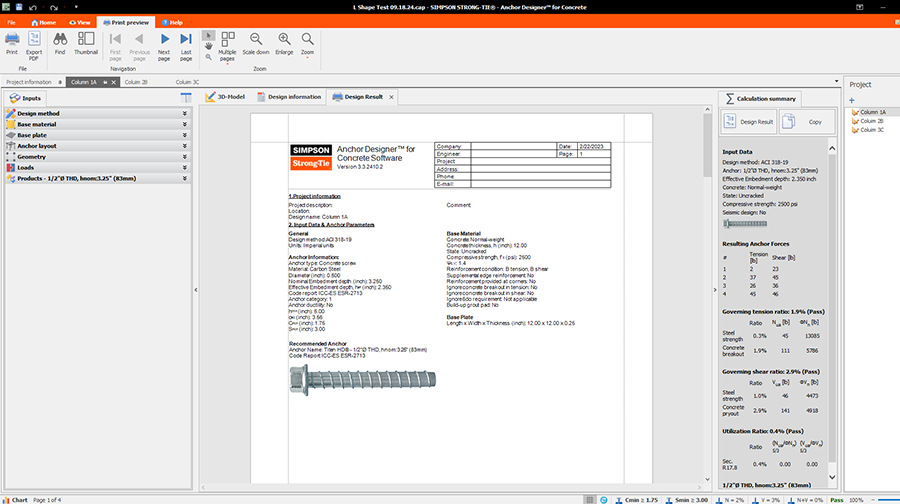This screenshot has height=504, width=900.
Task: Click Scale down zoom-out icon
Action: tap(255, 39)
